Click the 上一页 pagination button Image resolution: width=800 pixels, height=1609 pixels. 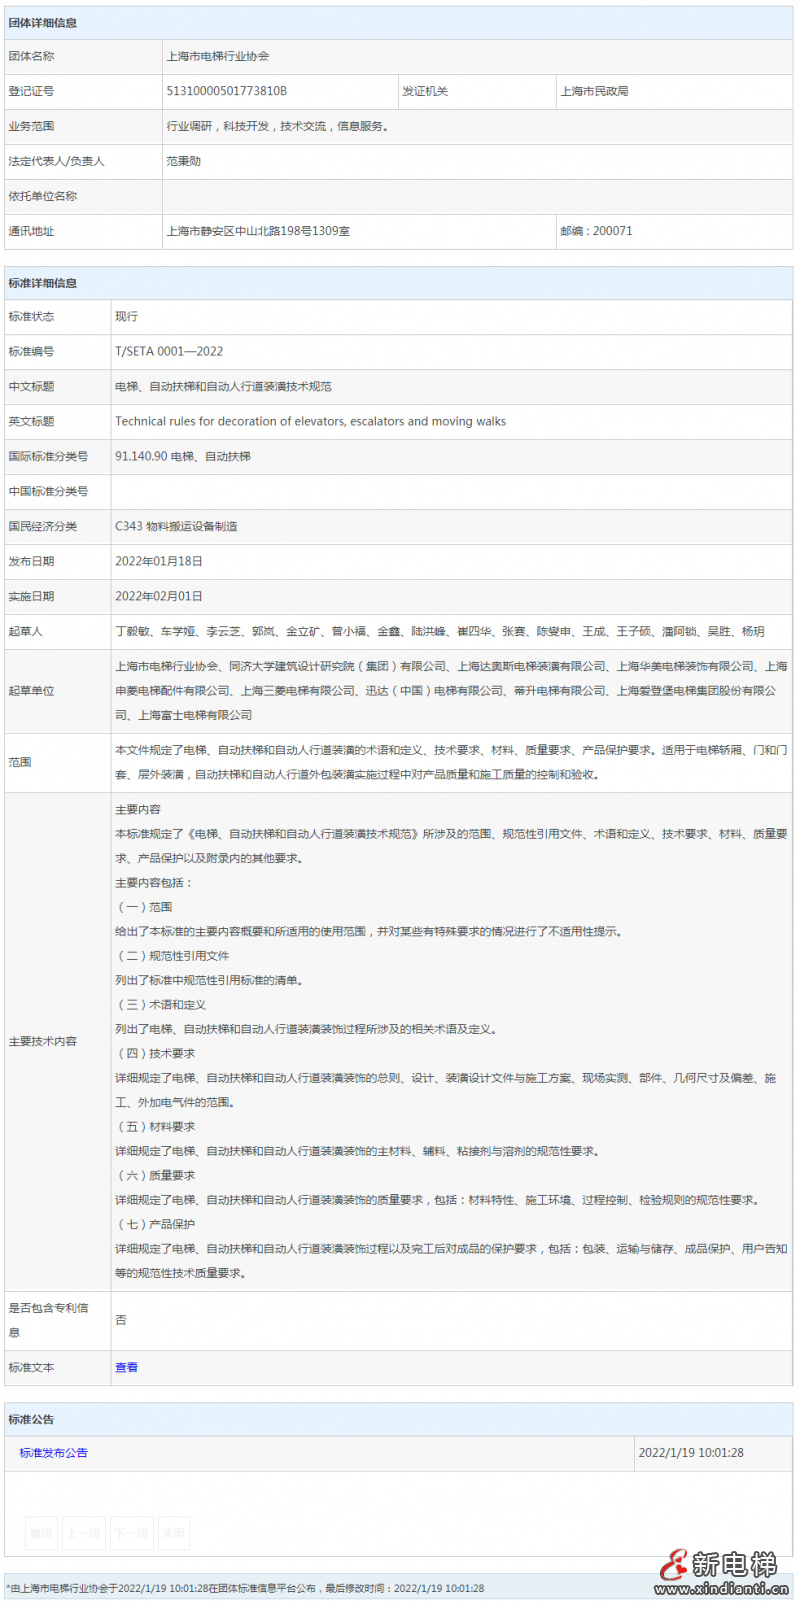point(84,1533)
